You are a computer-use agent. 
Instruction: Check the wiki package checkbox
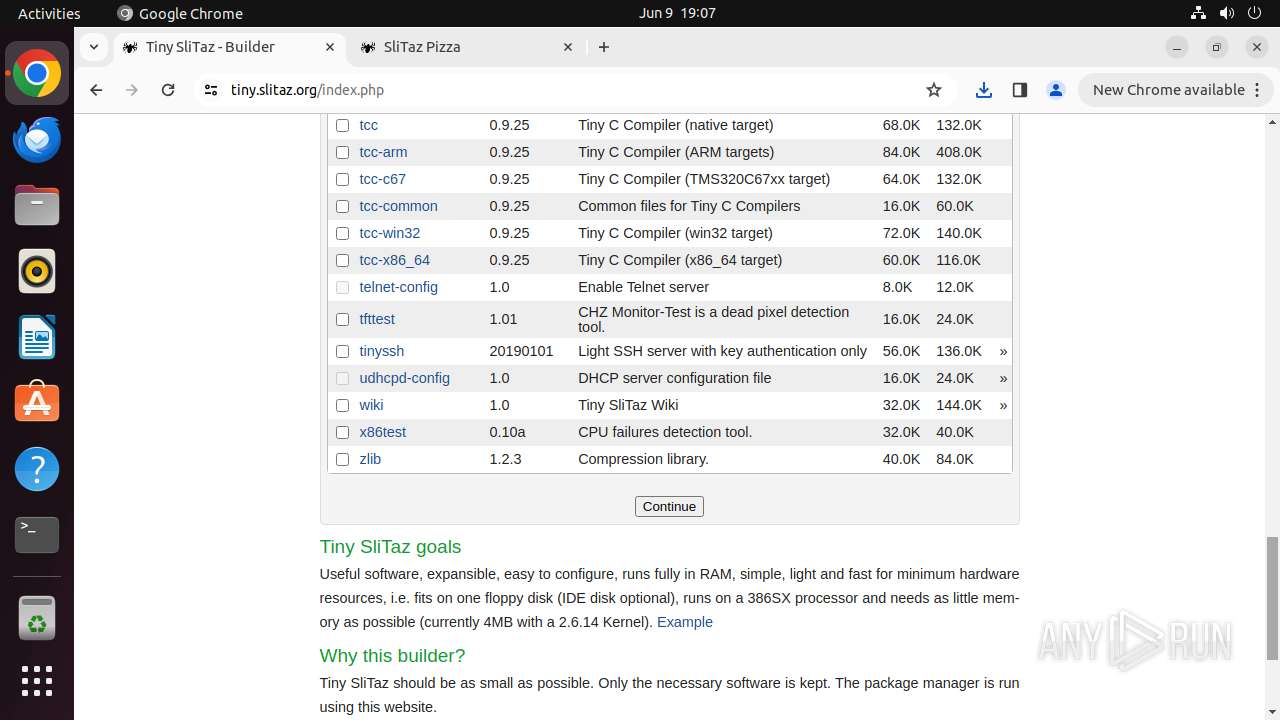click(x=342, y=405)
